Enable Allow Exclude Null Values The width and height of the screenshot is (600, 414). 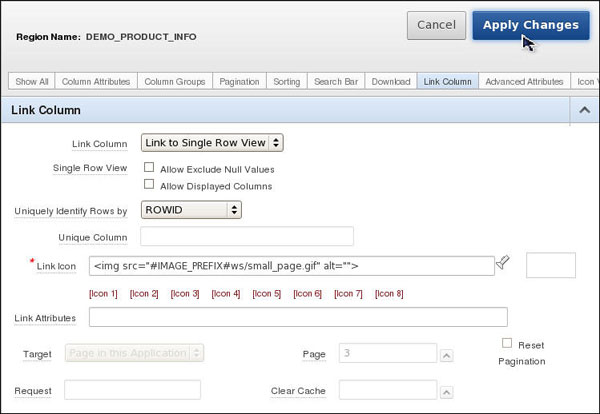coord(149,168)
